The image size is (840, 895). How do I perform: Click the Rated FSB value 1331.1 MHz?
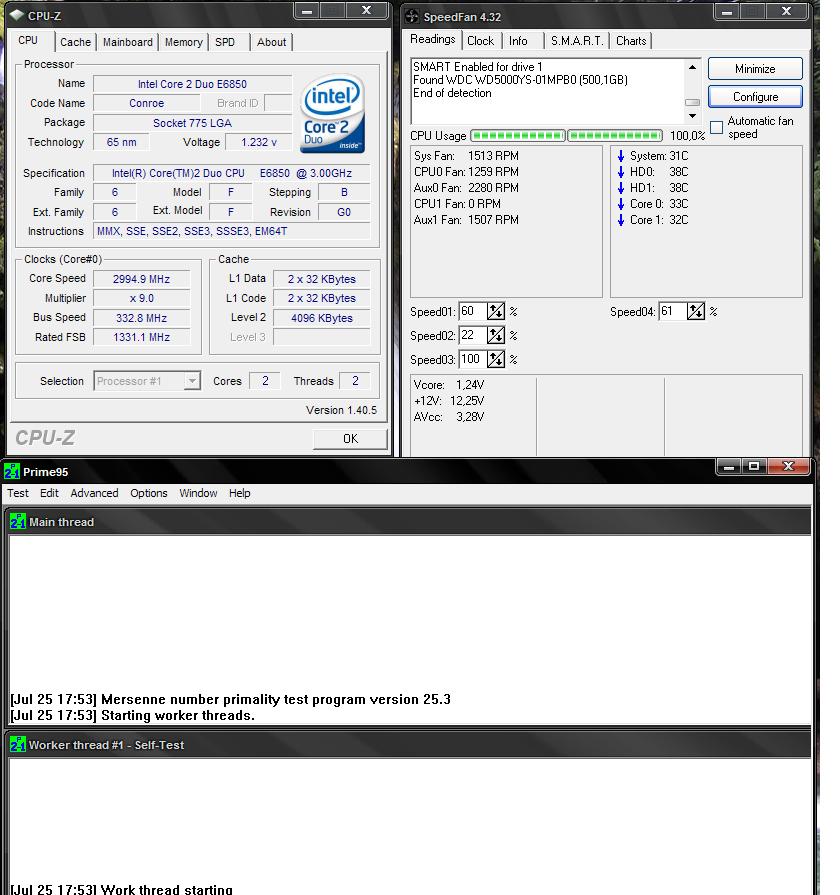coord(142,337)
